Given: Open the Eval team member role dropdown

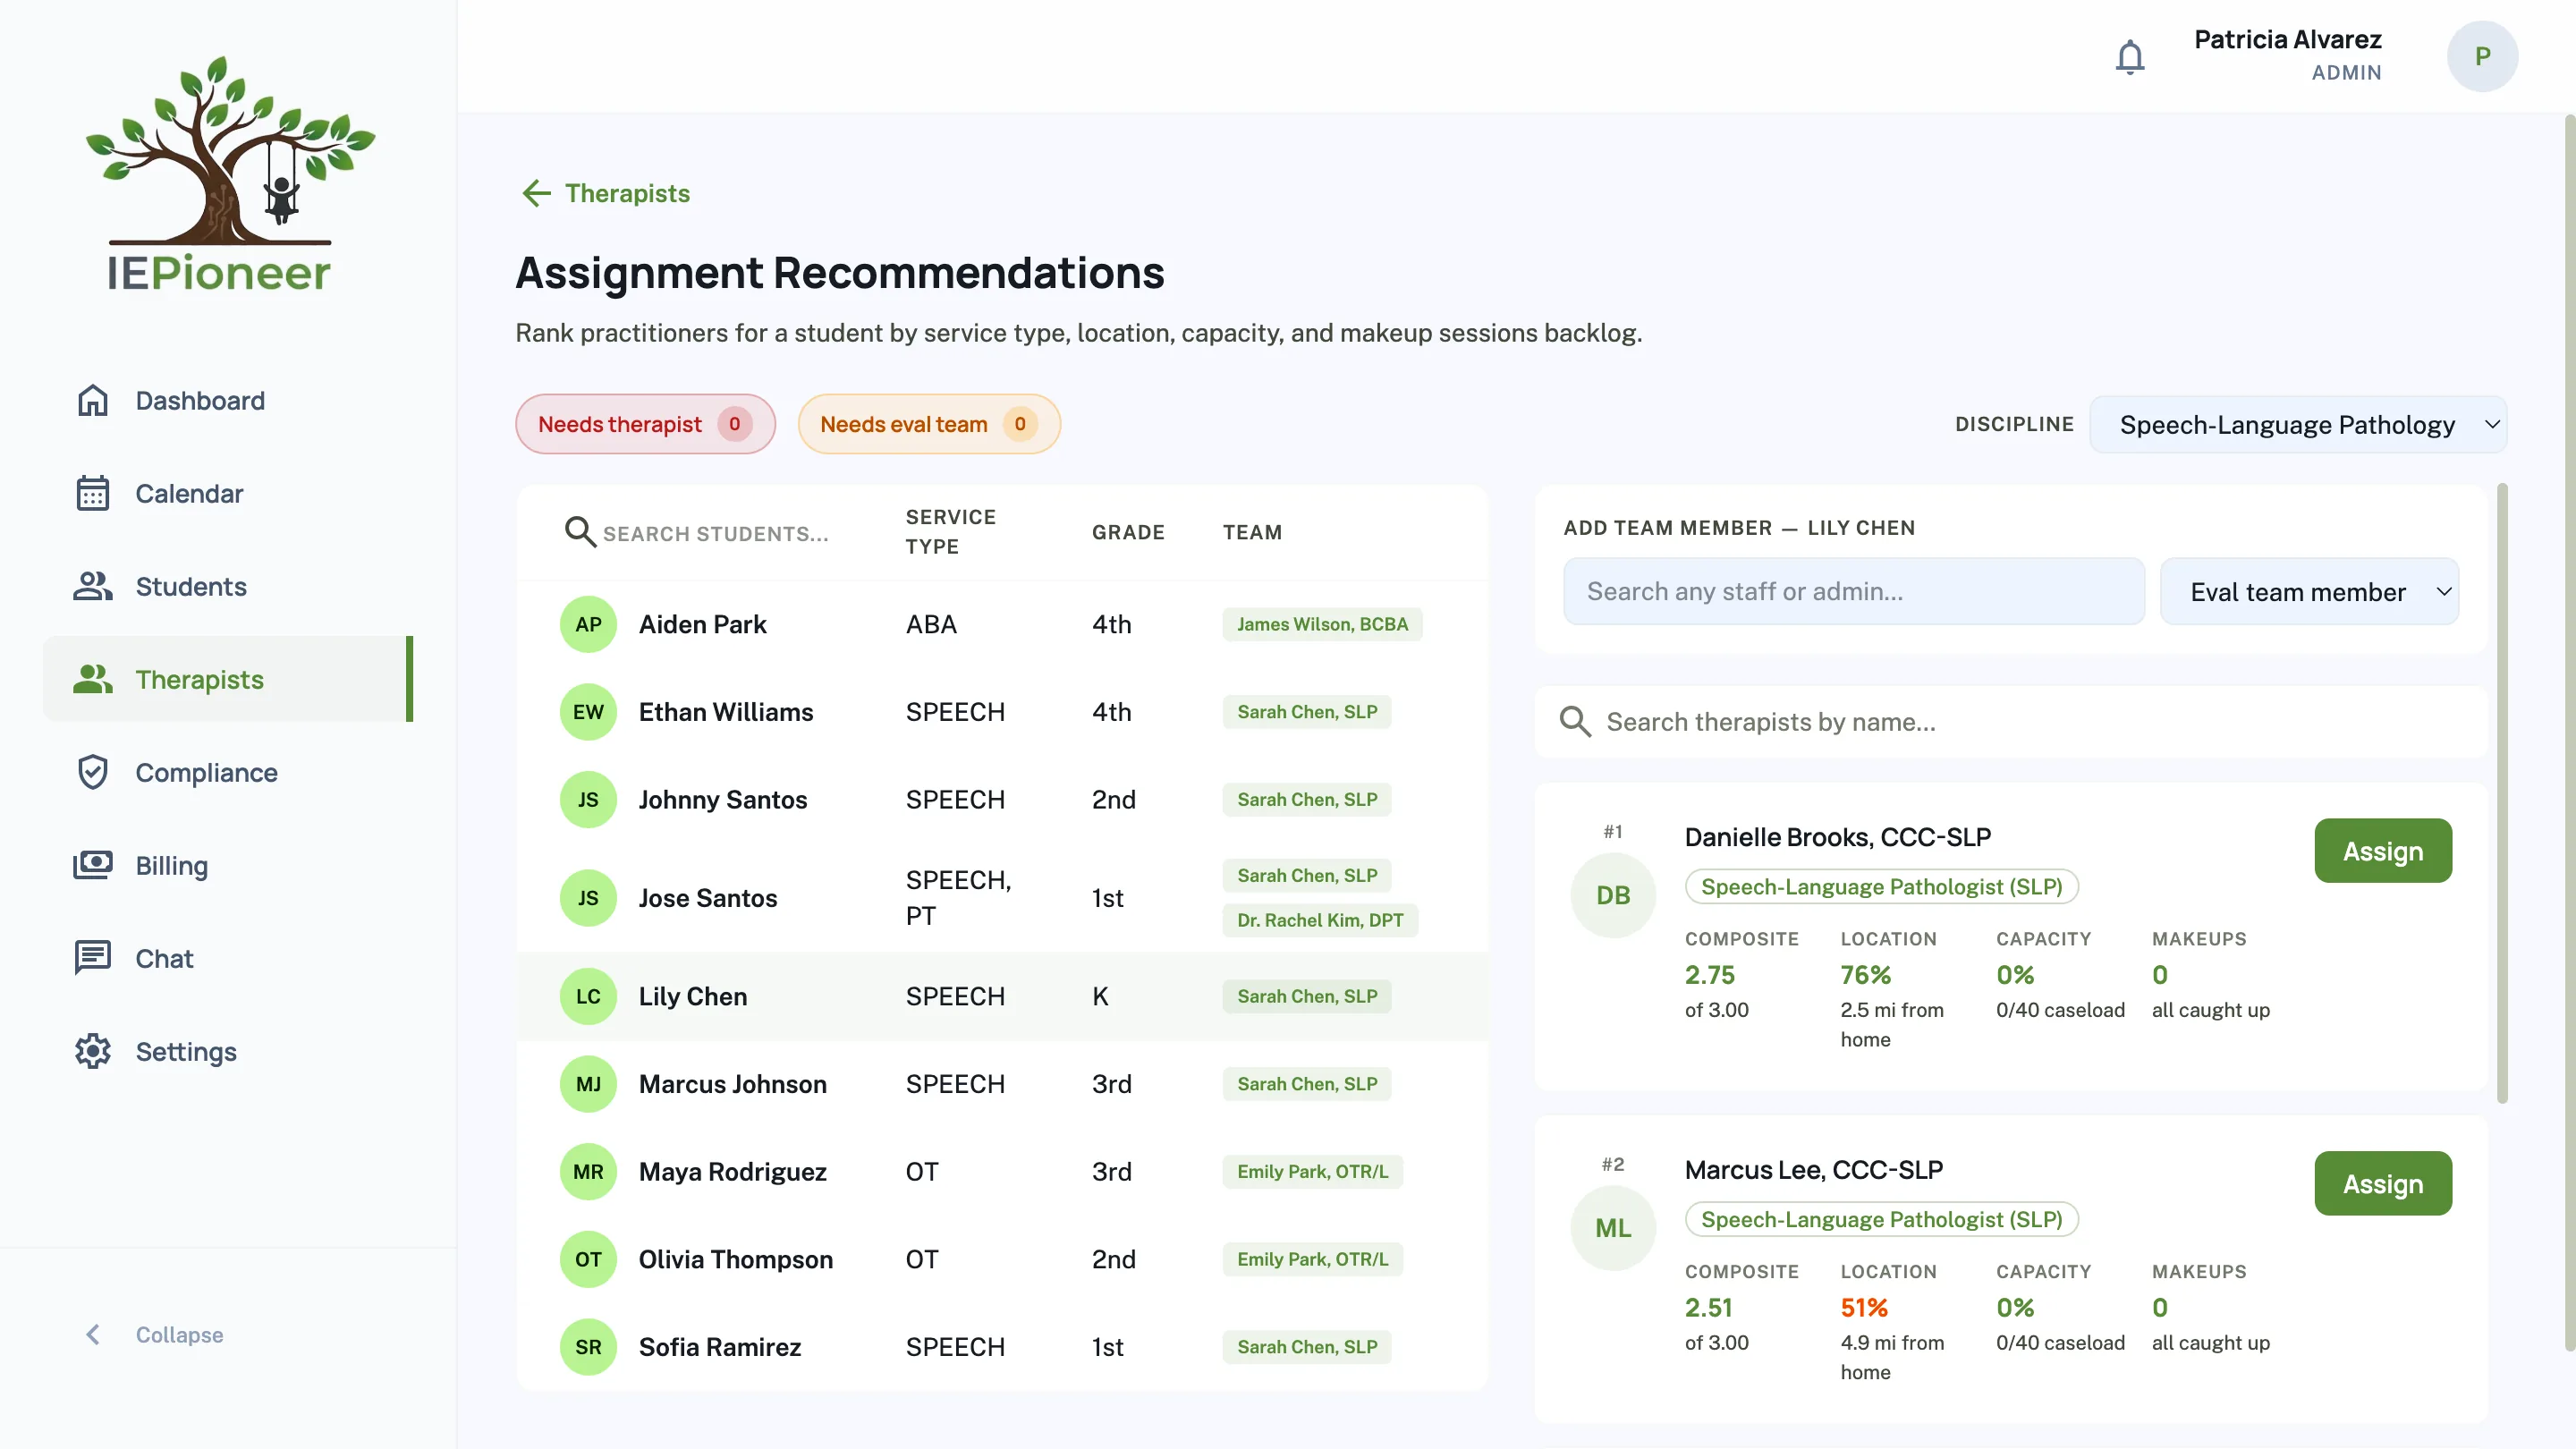Looking at the screenshot, I should [x=2309, y=592].
